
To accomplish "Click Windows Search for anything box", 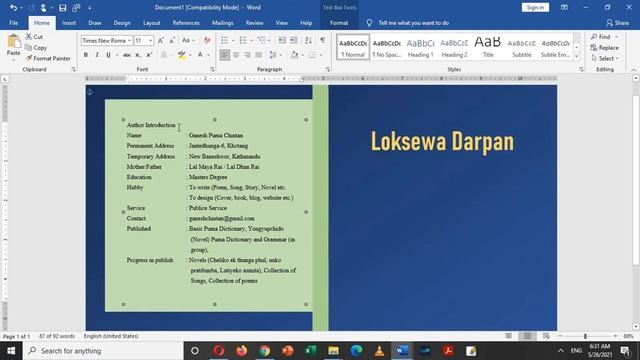I will point(103,351).
